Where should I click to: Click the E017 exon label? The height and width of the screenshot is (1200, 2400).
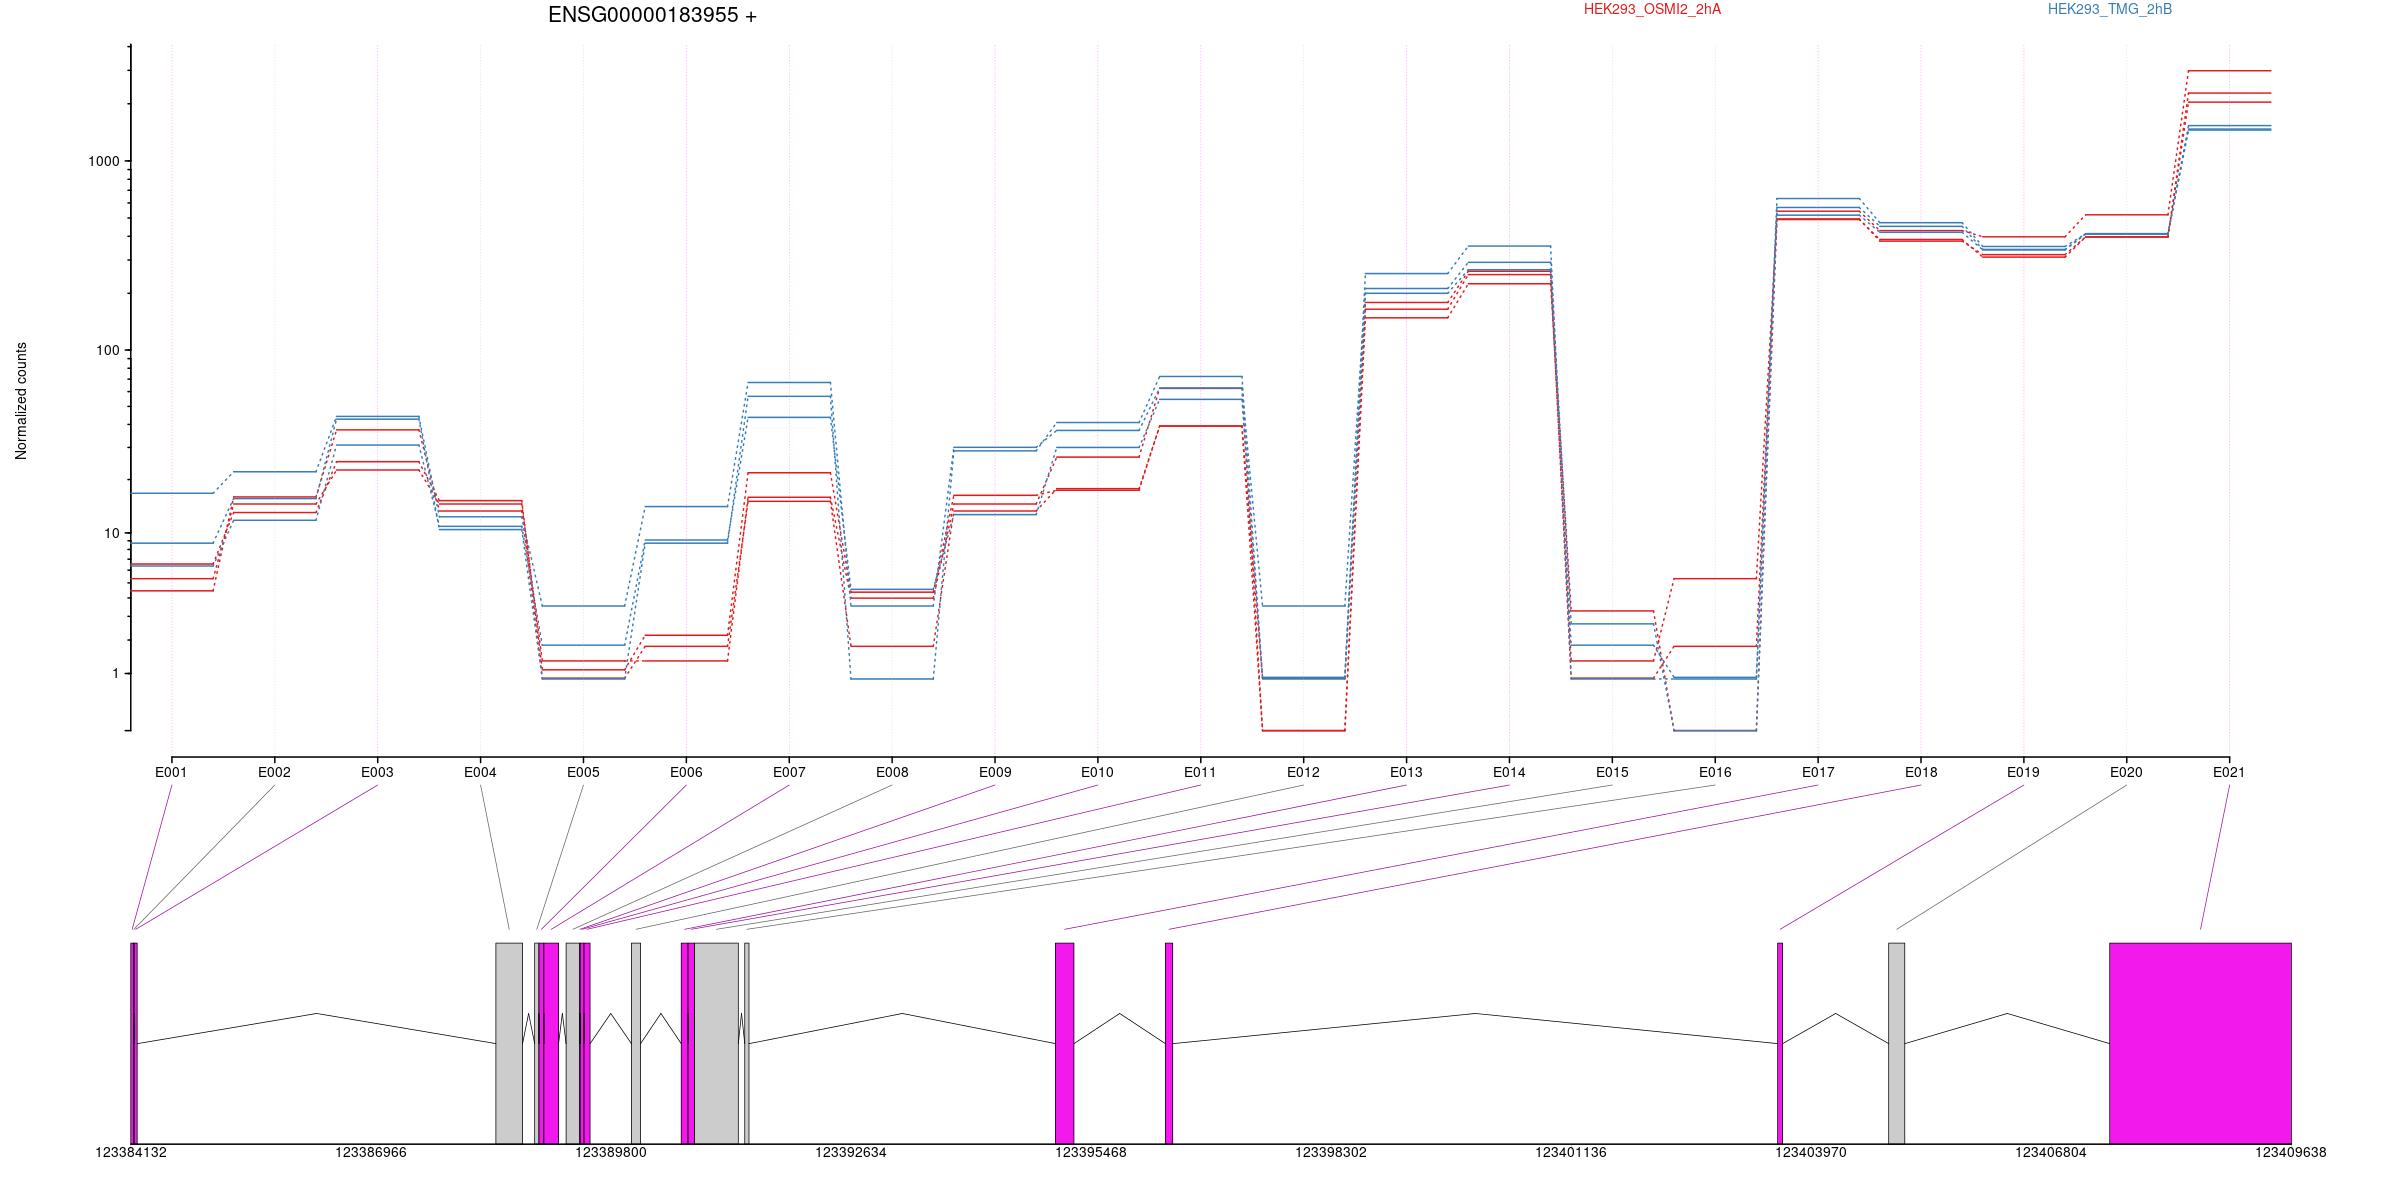click(1818, 772)
